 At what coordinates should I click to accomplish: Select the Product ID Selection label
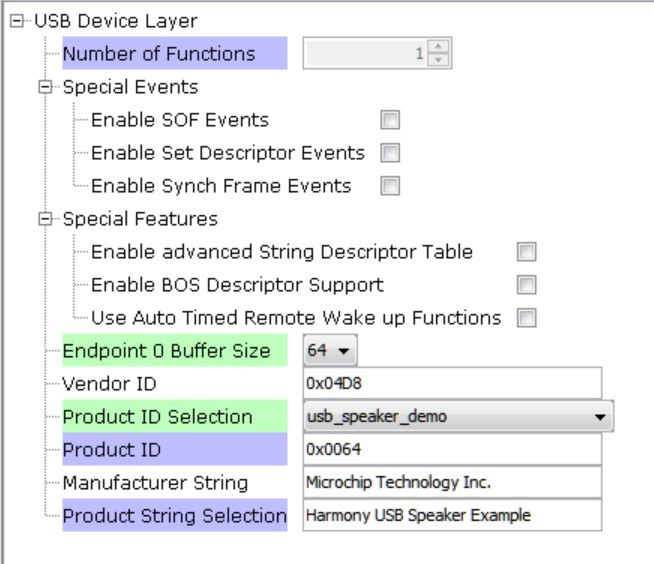pyautogui.click(x=175, y=416)
